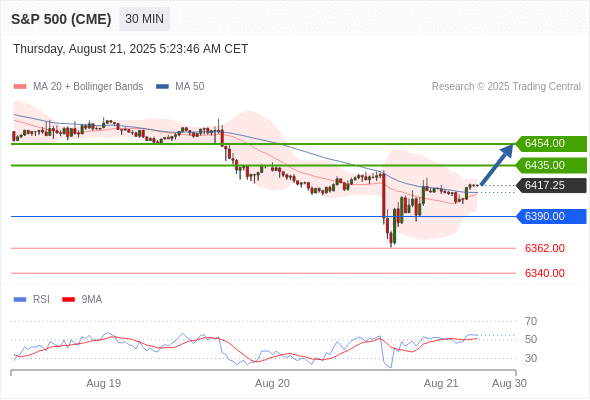The height and width of the screenshot is (400, 590).
Task: Select the 6435.00 green resistance label
Action: pyautogui.click(x=551, y=166)
